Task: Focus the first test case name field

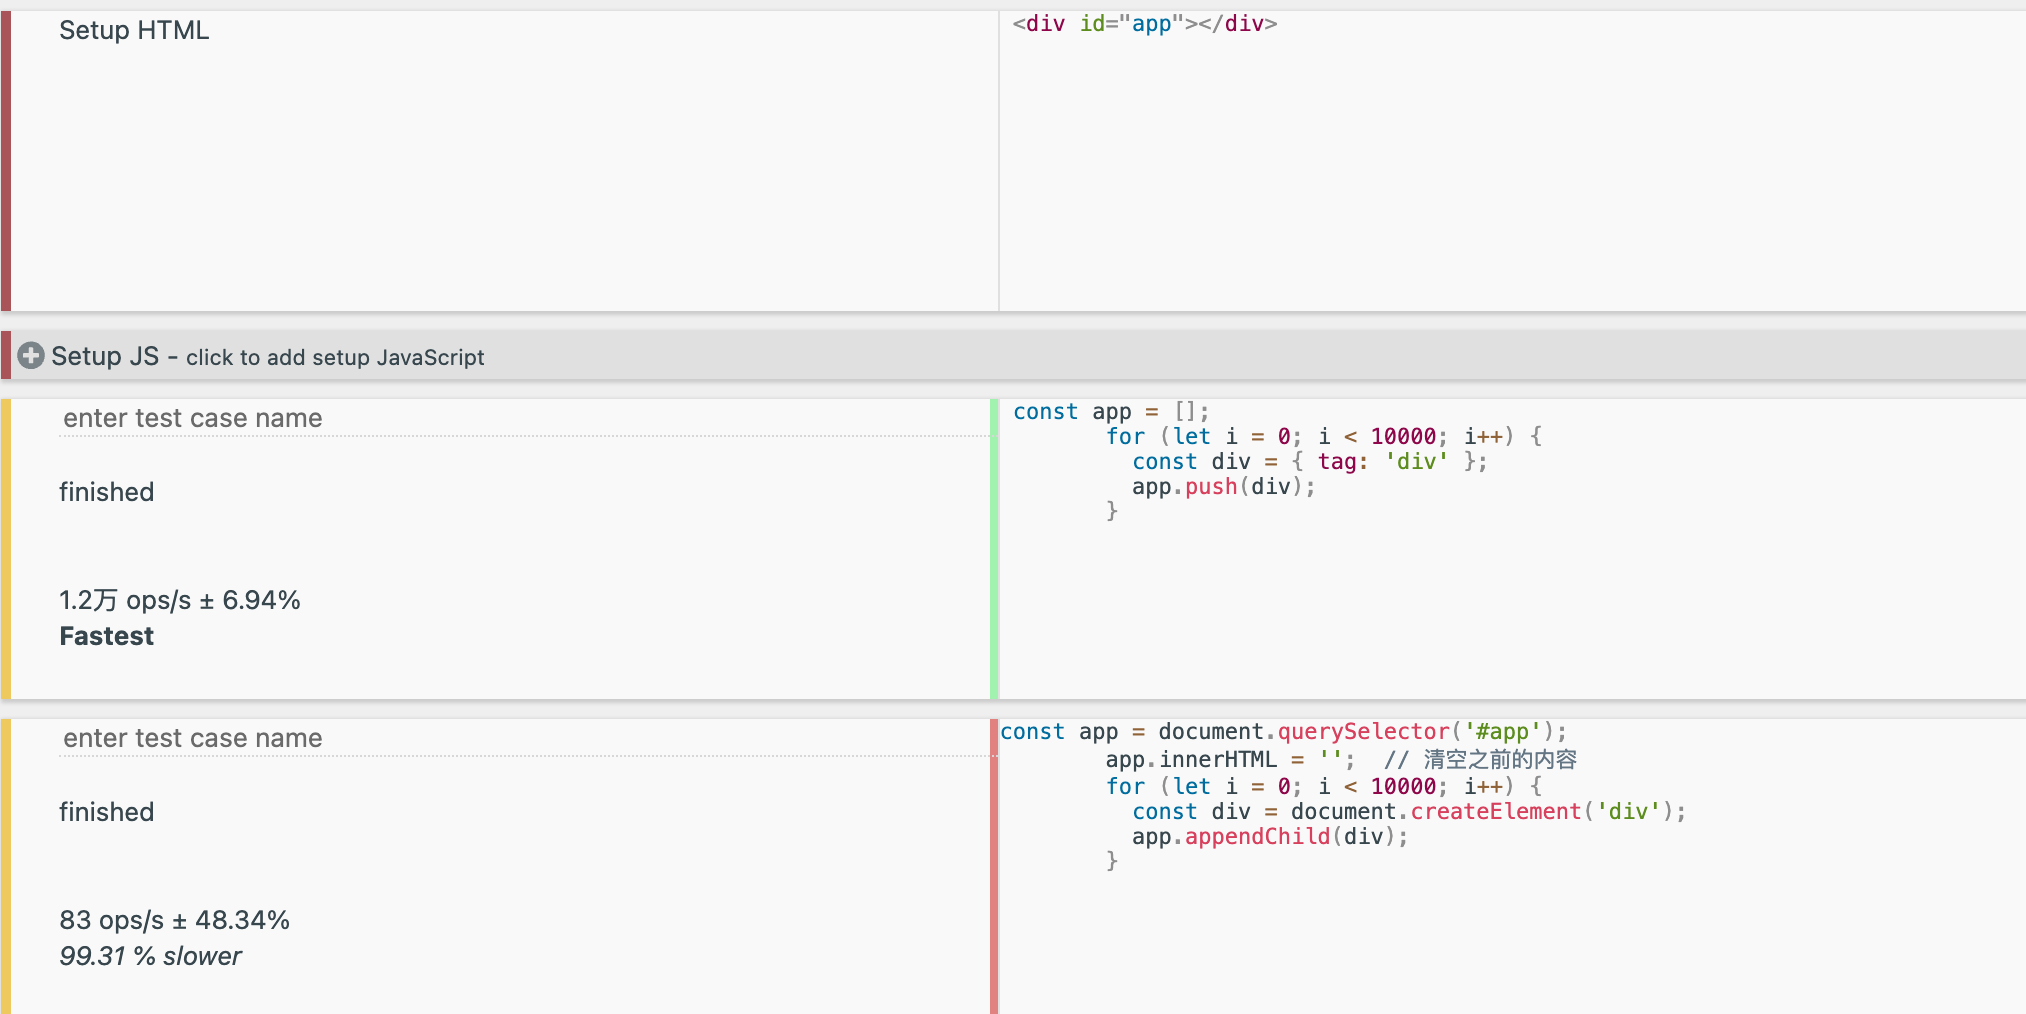Action: (x=524, y=418)
